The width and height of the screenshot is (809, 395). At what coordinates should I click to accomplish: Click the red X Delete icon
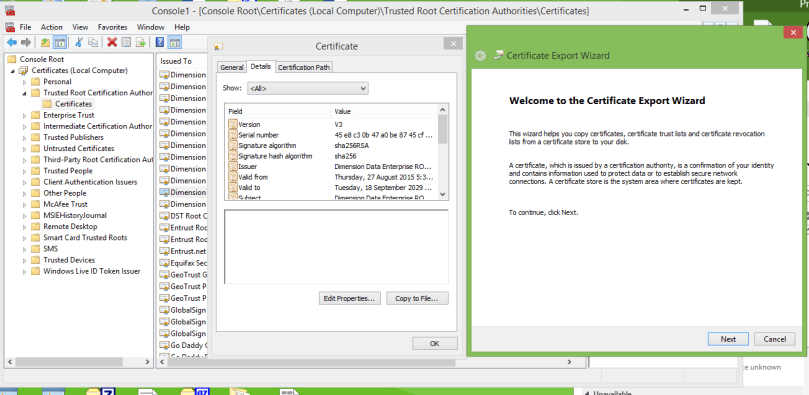[x=111, y=43]
